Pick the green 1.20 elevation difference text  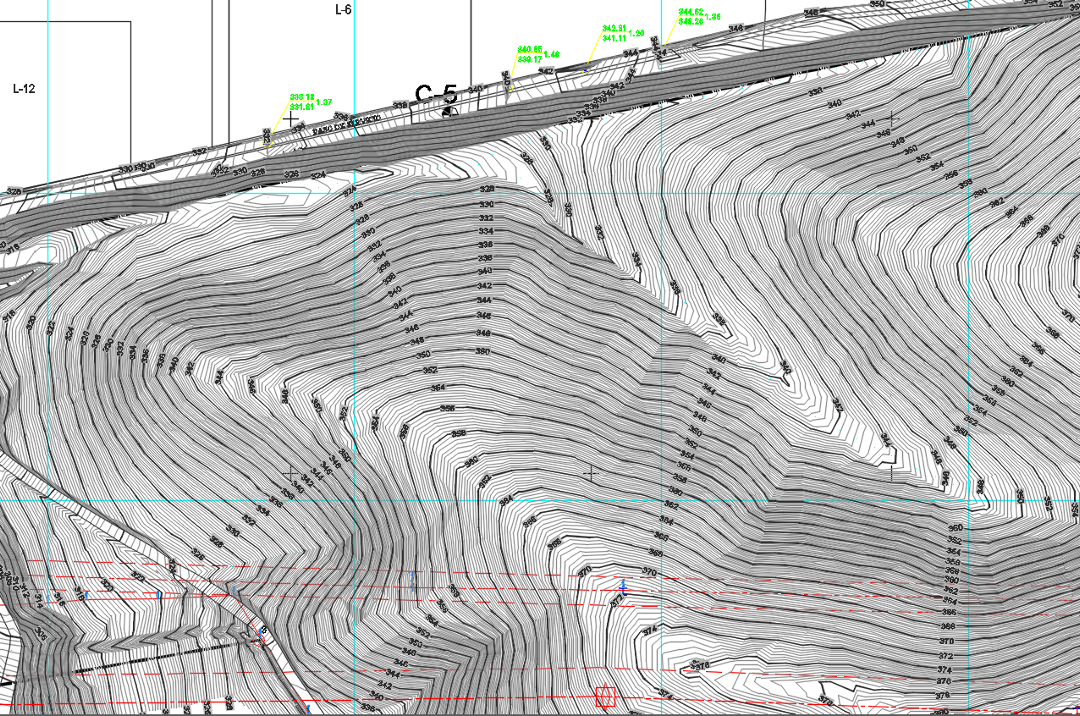(637, 33)
